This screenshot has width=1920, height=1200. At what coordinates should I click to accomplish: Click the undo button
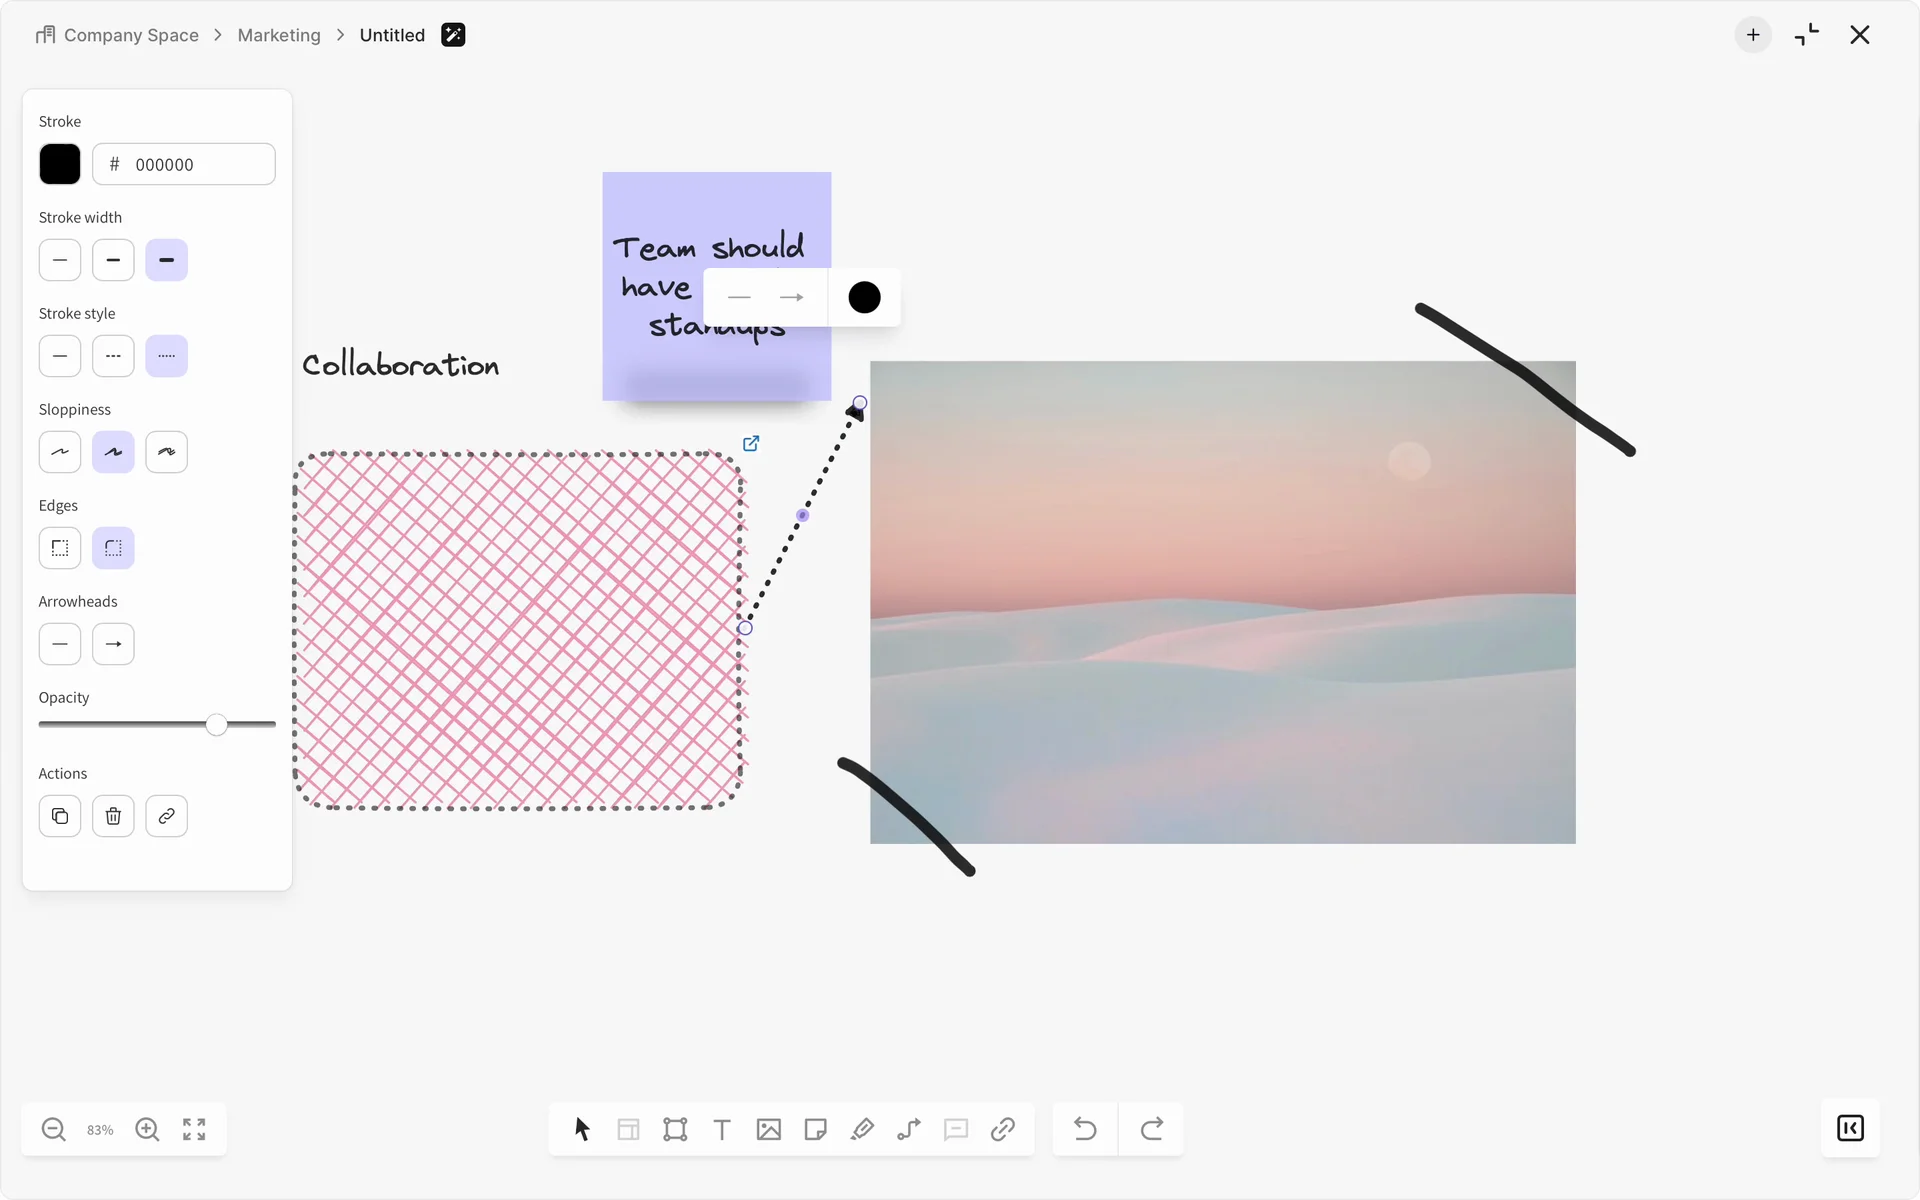click(1085, 1129)
